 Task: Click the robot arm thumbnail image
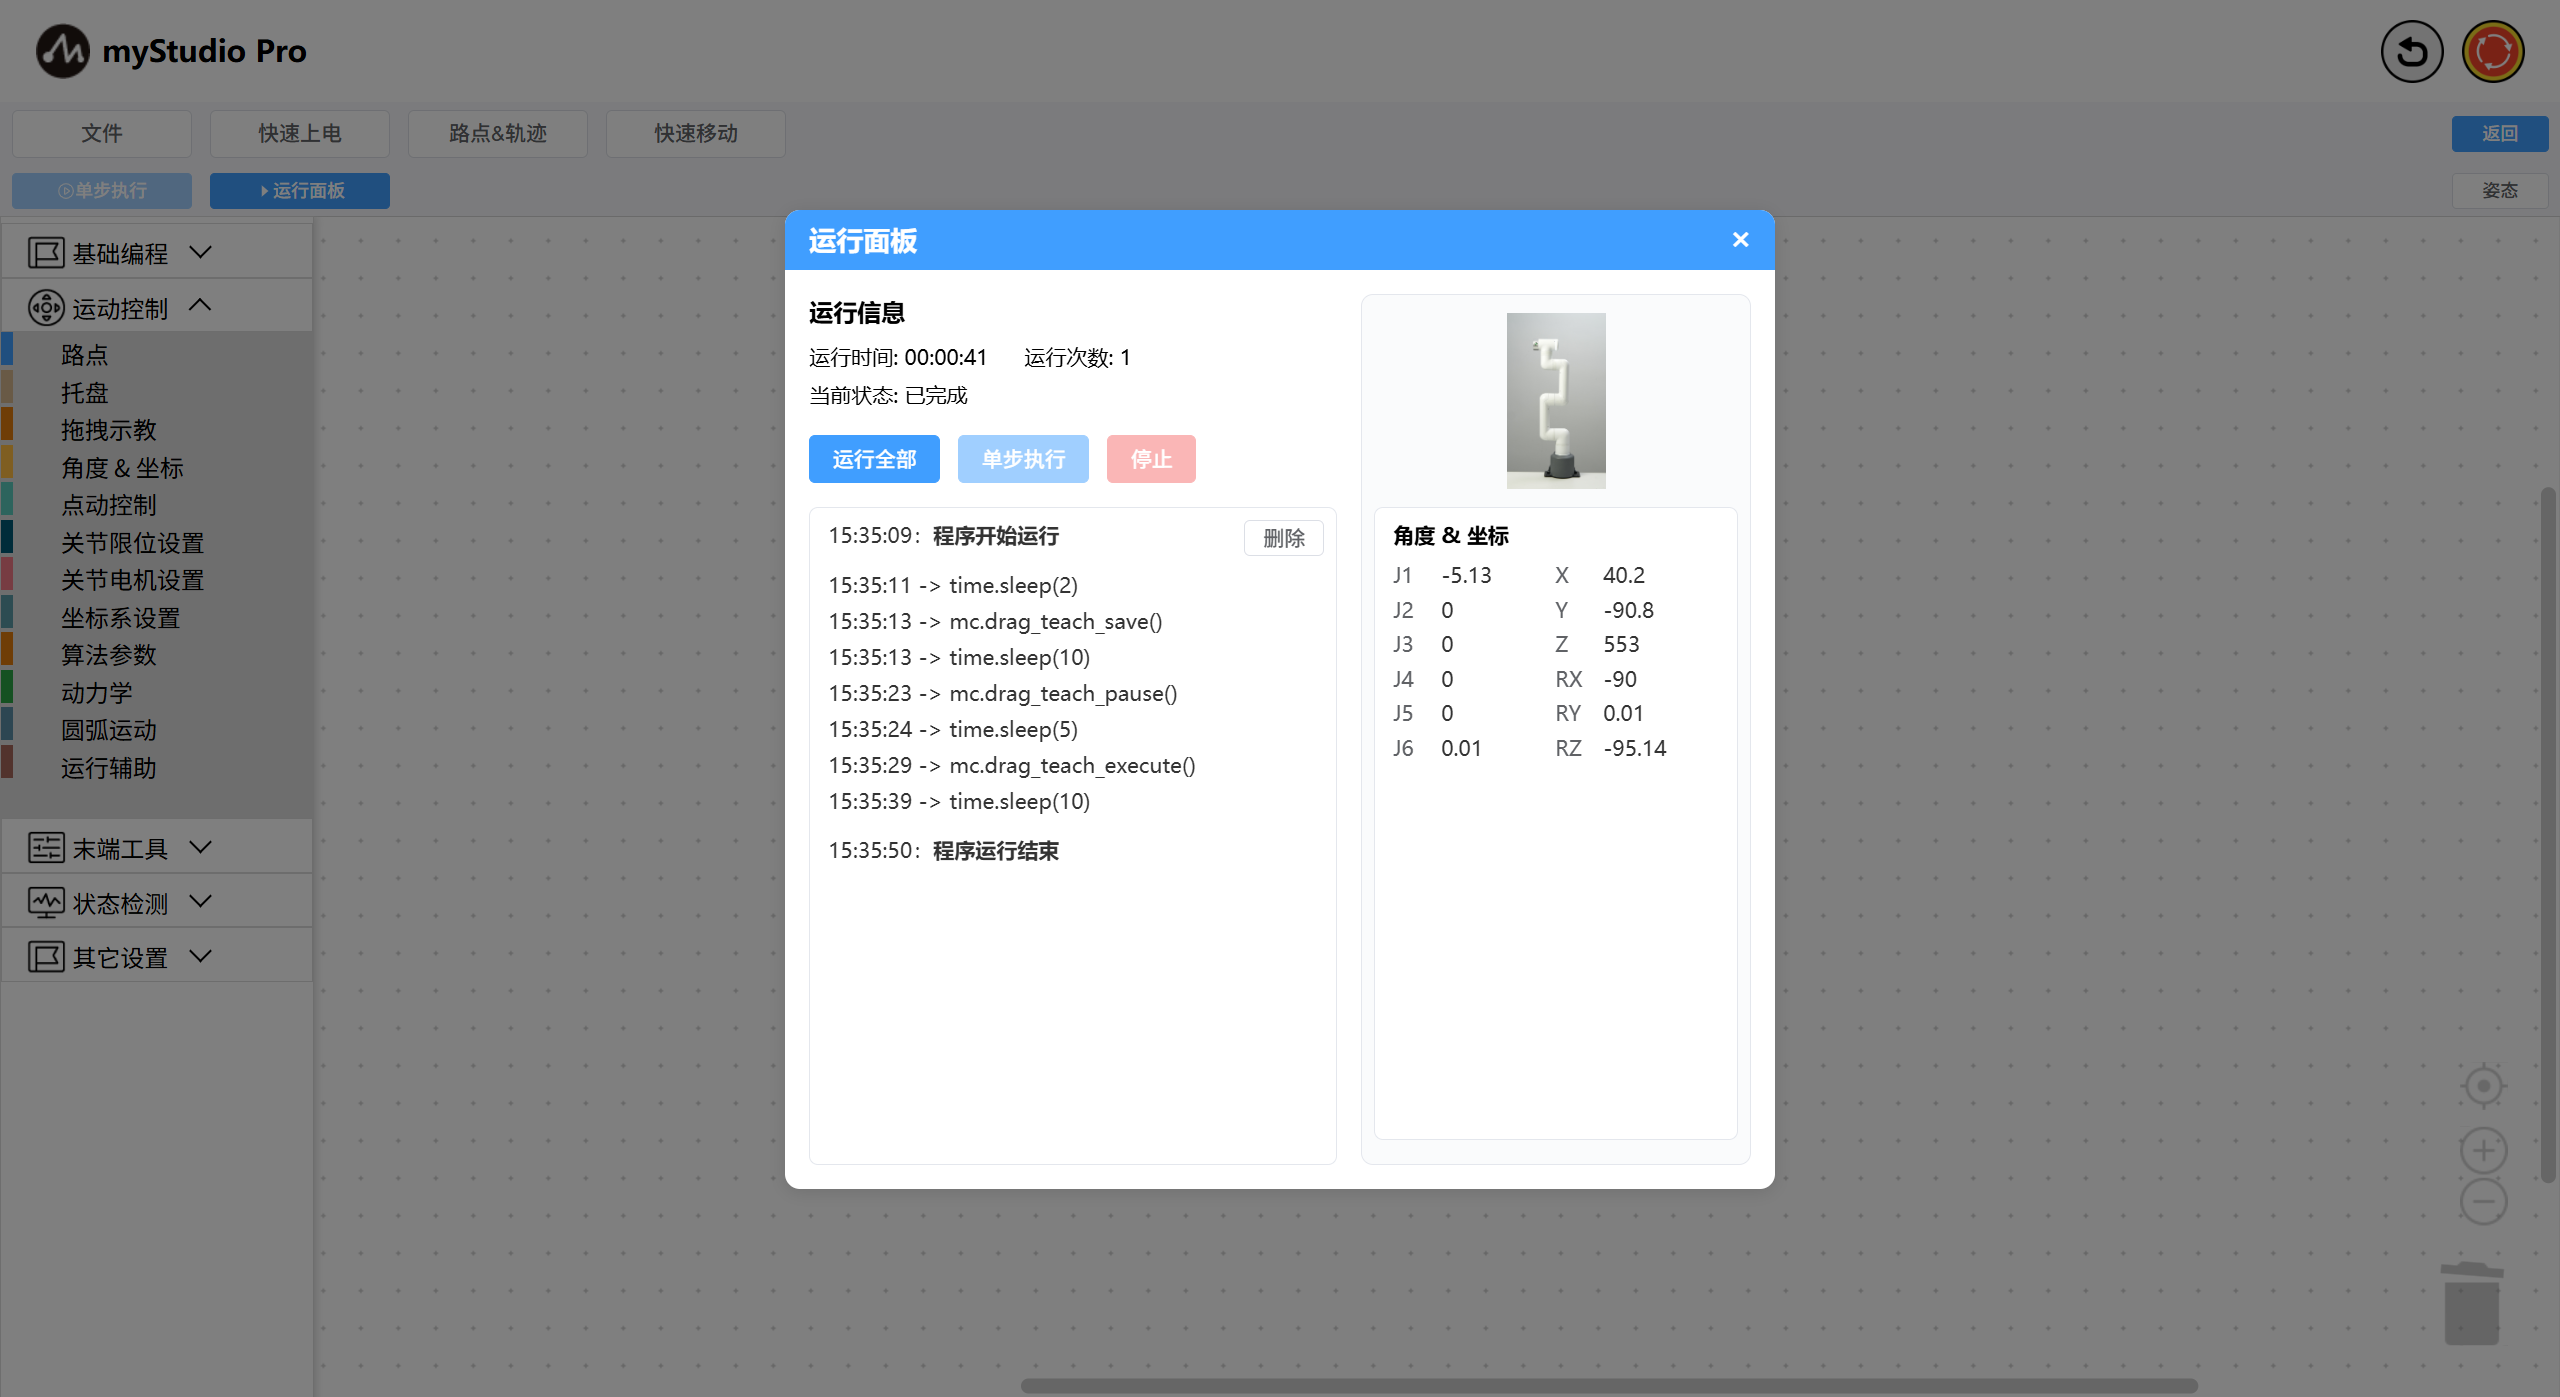pyautogui.click(x=1555, y=400)
